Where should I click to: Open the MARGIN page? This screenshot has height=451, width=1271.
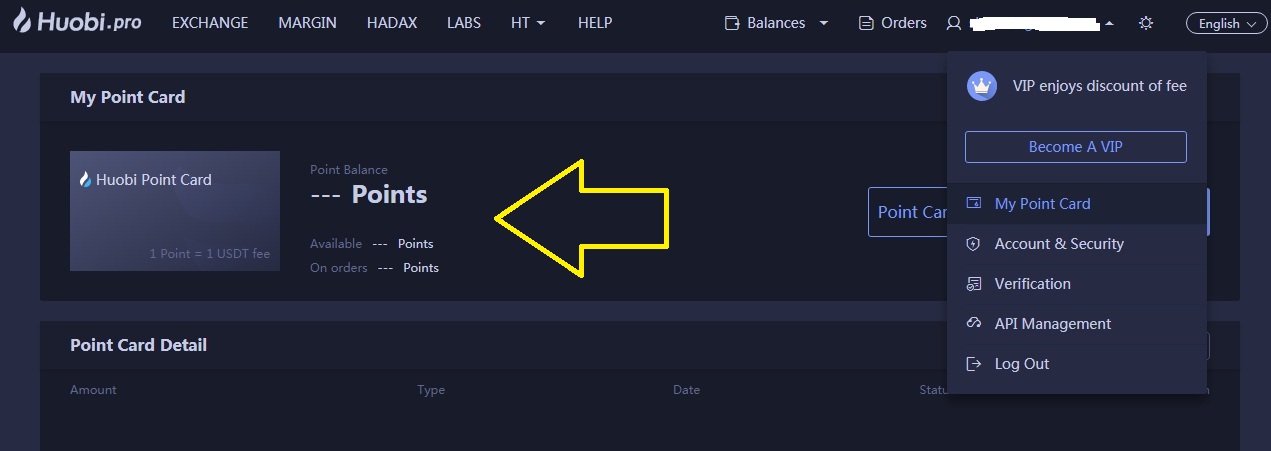click(308, 22)
